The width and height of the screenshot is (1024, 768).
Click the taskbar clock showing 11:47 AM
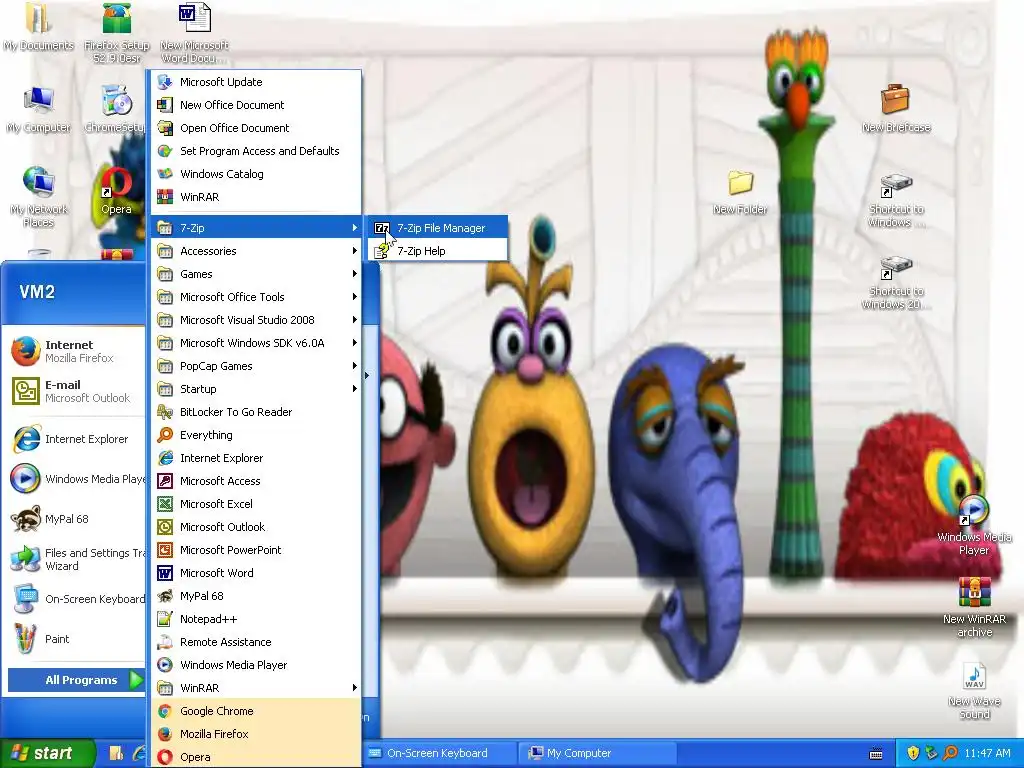(987, 753)
